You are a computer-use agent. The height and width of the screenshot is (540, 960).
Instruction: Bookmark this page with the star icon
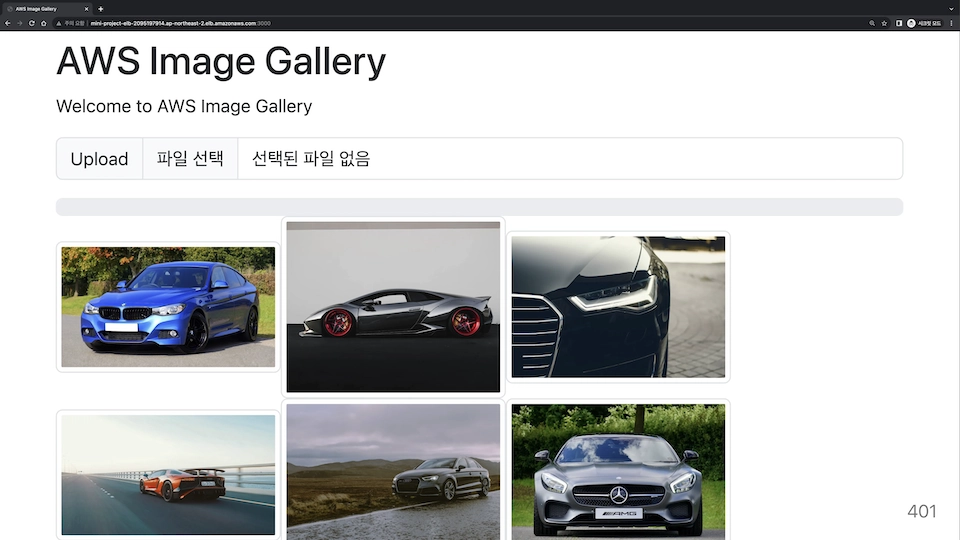click(884, 22)
